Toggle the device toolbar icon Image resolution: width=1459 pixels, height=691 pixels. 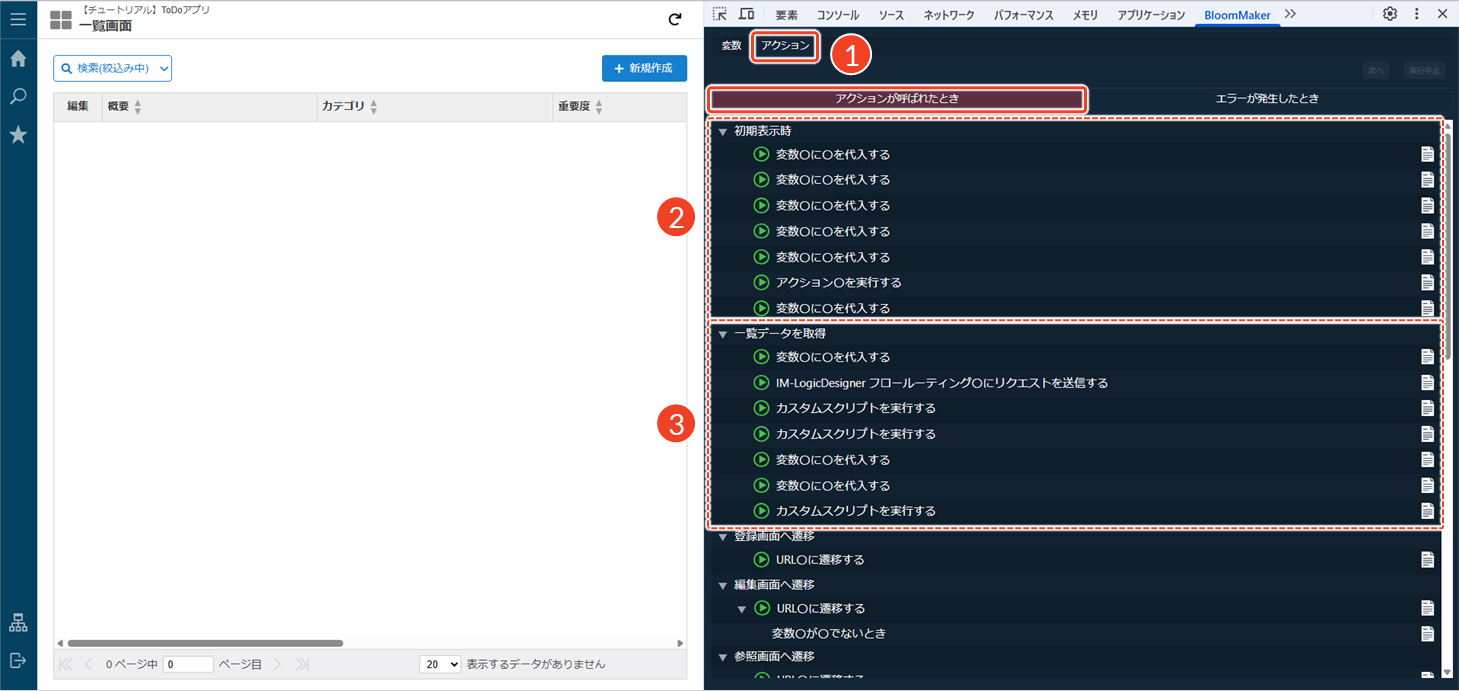click(x=746, y=14)
